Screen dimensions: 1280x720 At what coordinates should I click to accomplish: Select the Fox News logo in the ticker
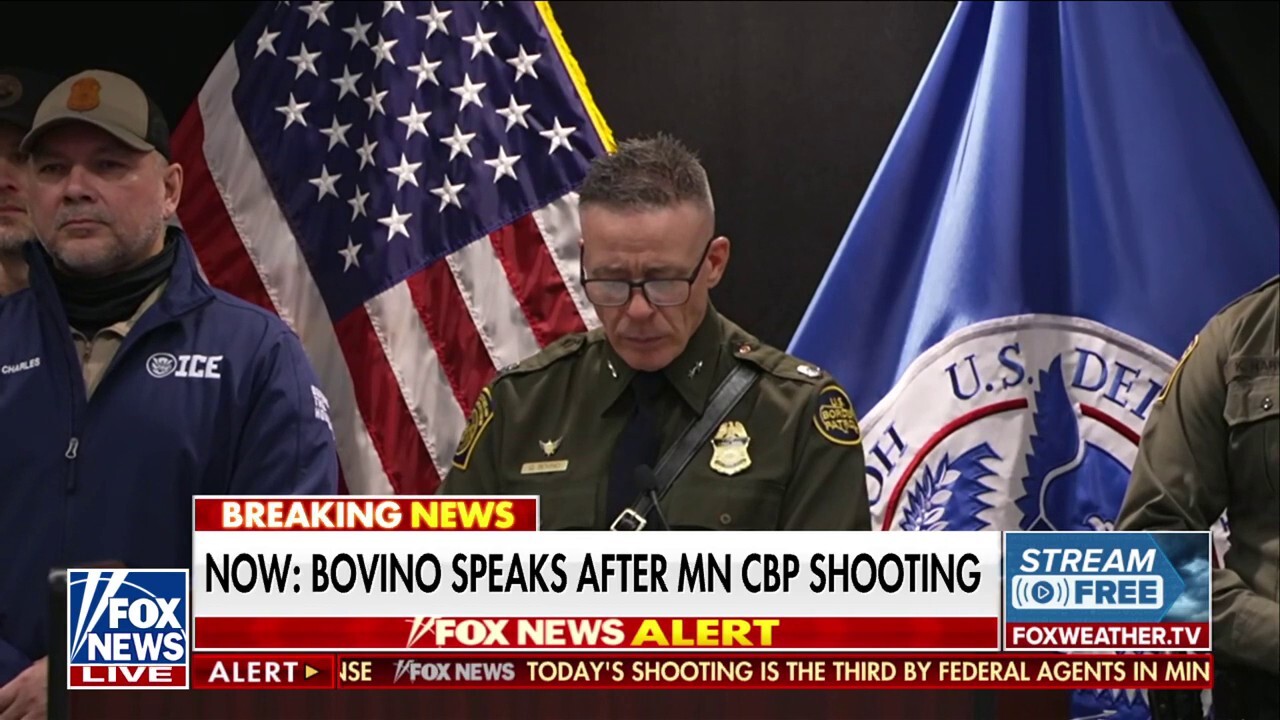(455, 672)
